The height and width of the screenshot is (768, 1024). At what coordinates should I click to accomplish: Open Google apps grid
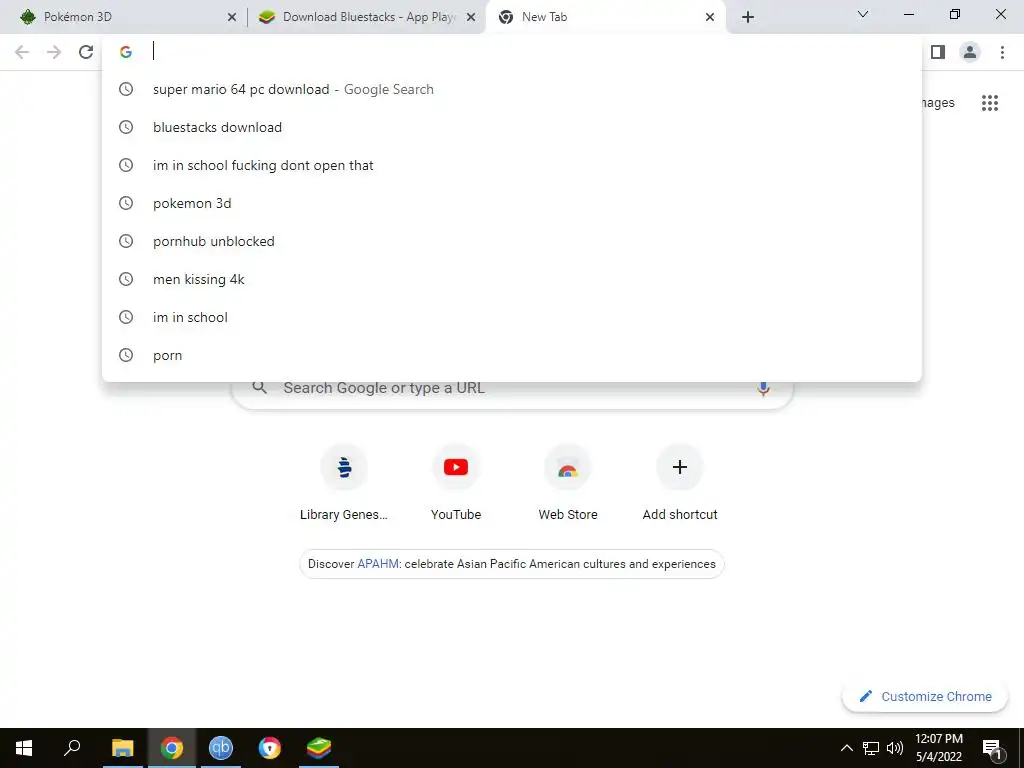click(989, 103)
